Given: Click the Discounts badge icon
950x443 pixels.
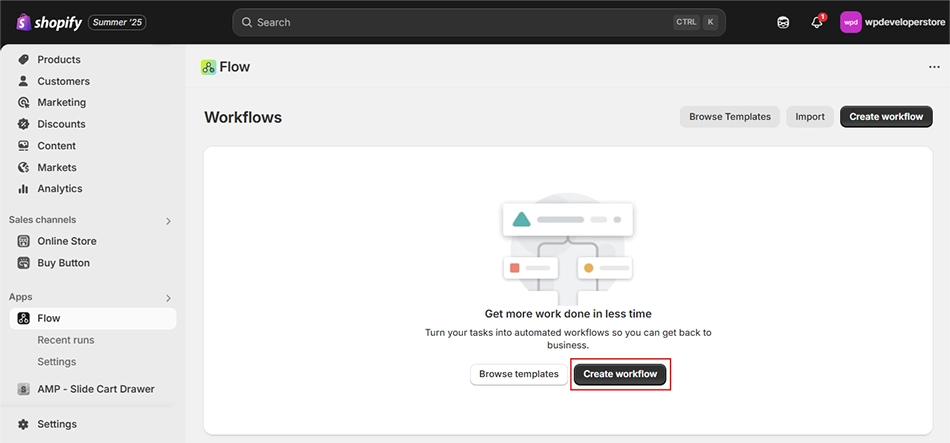Looking at the screenshot, I should pos(24,124).
